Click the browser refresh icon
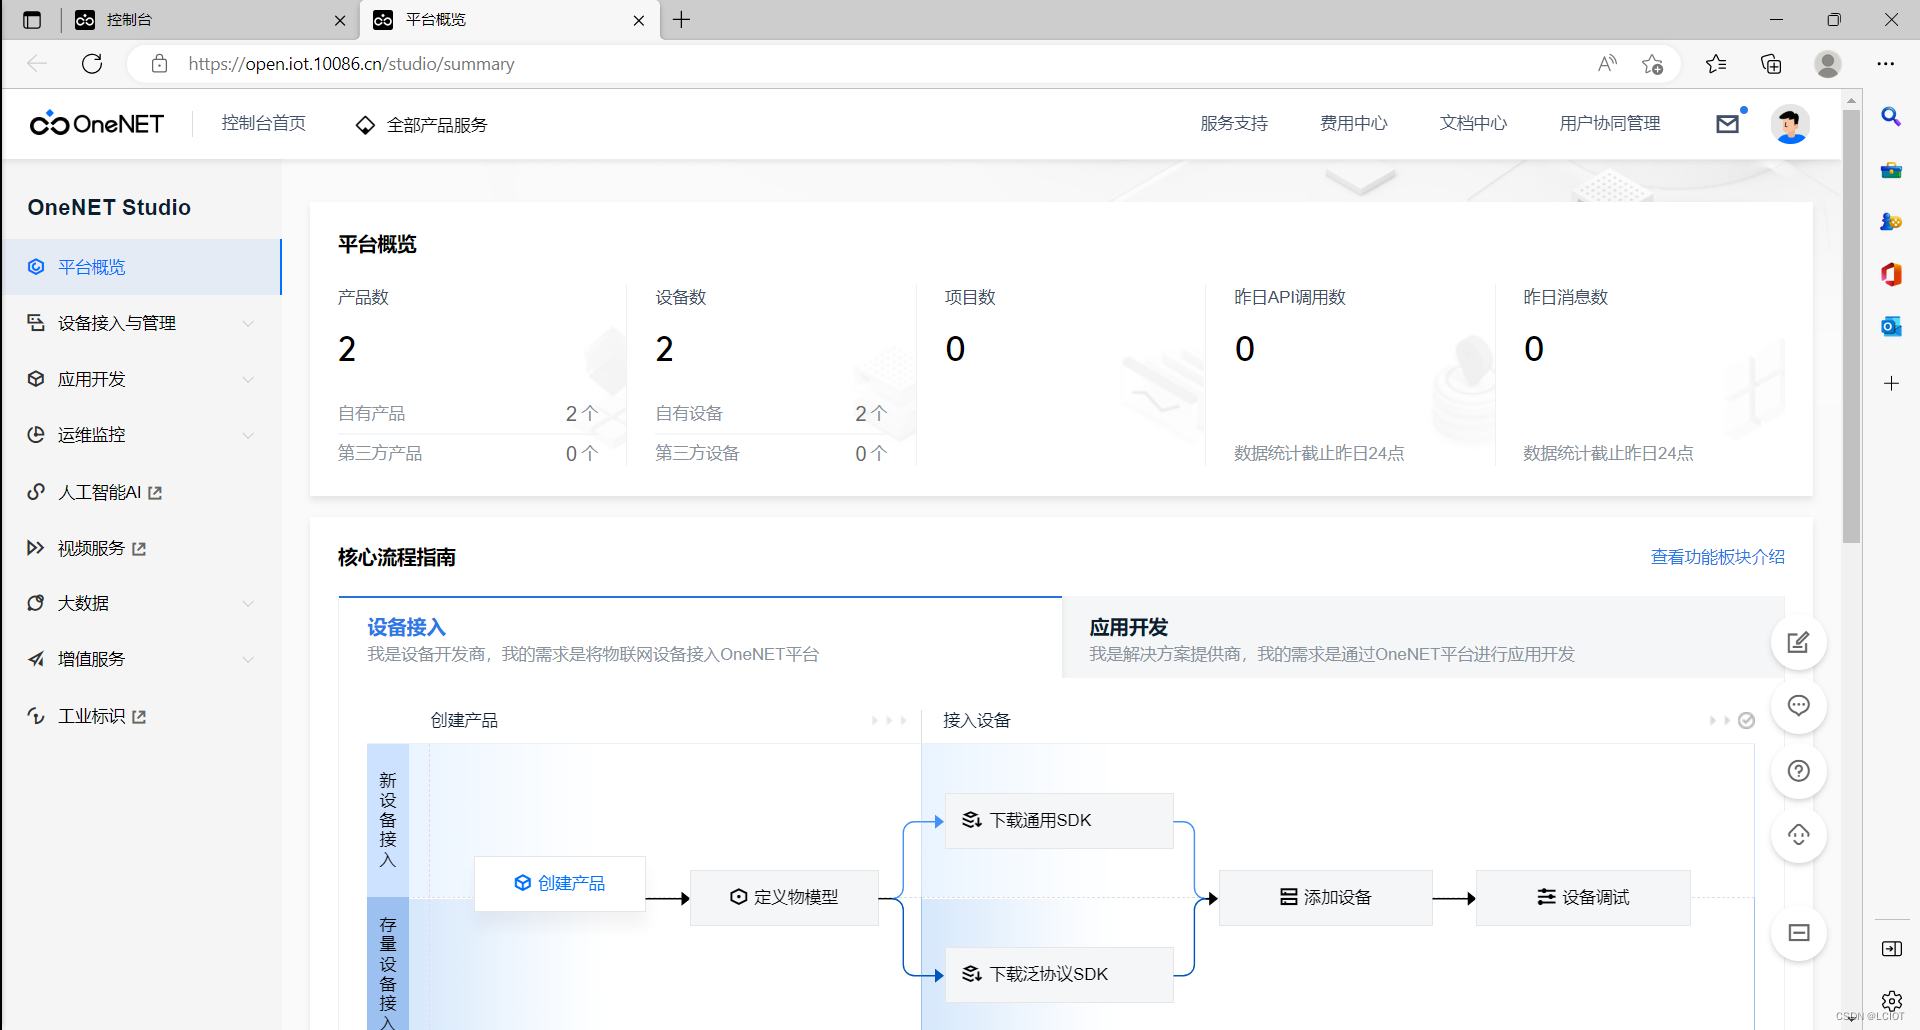The height and width of the screenshot is (1030, 1920). [92, 64]
